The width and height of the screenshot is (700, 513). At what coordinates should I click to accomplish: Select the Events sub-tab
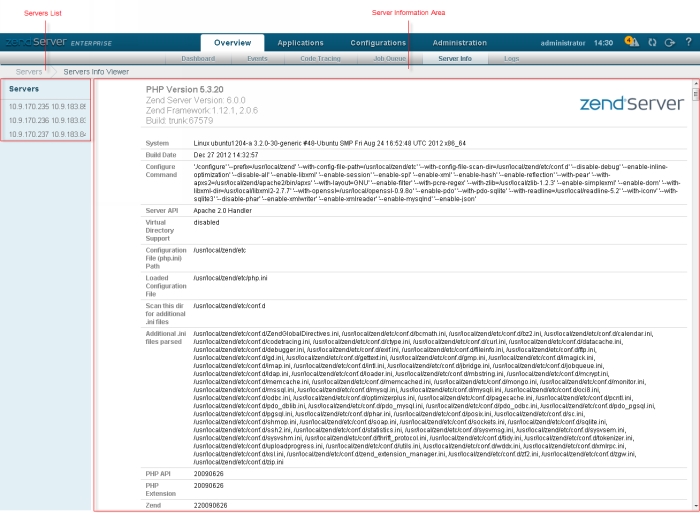pos(257,59)
